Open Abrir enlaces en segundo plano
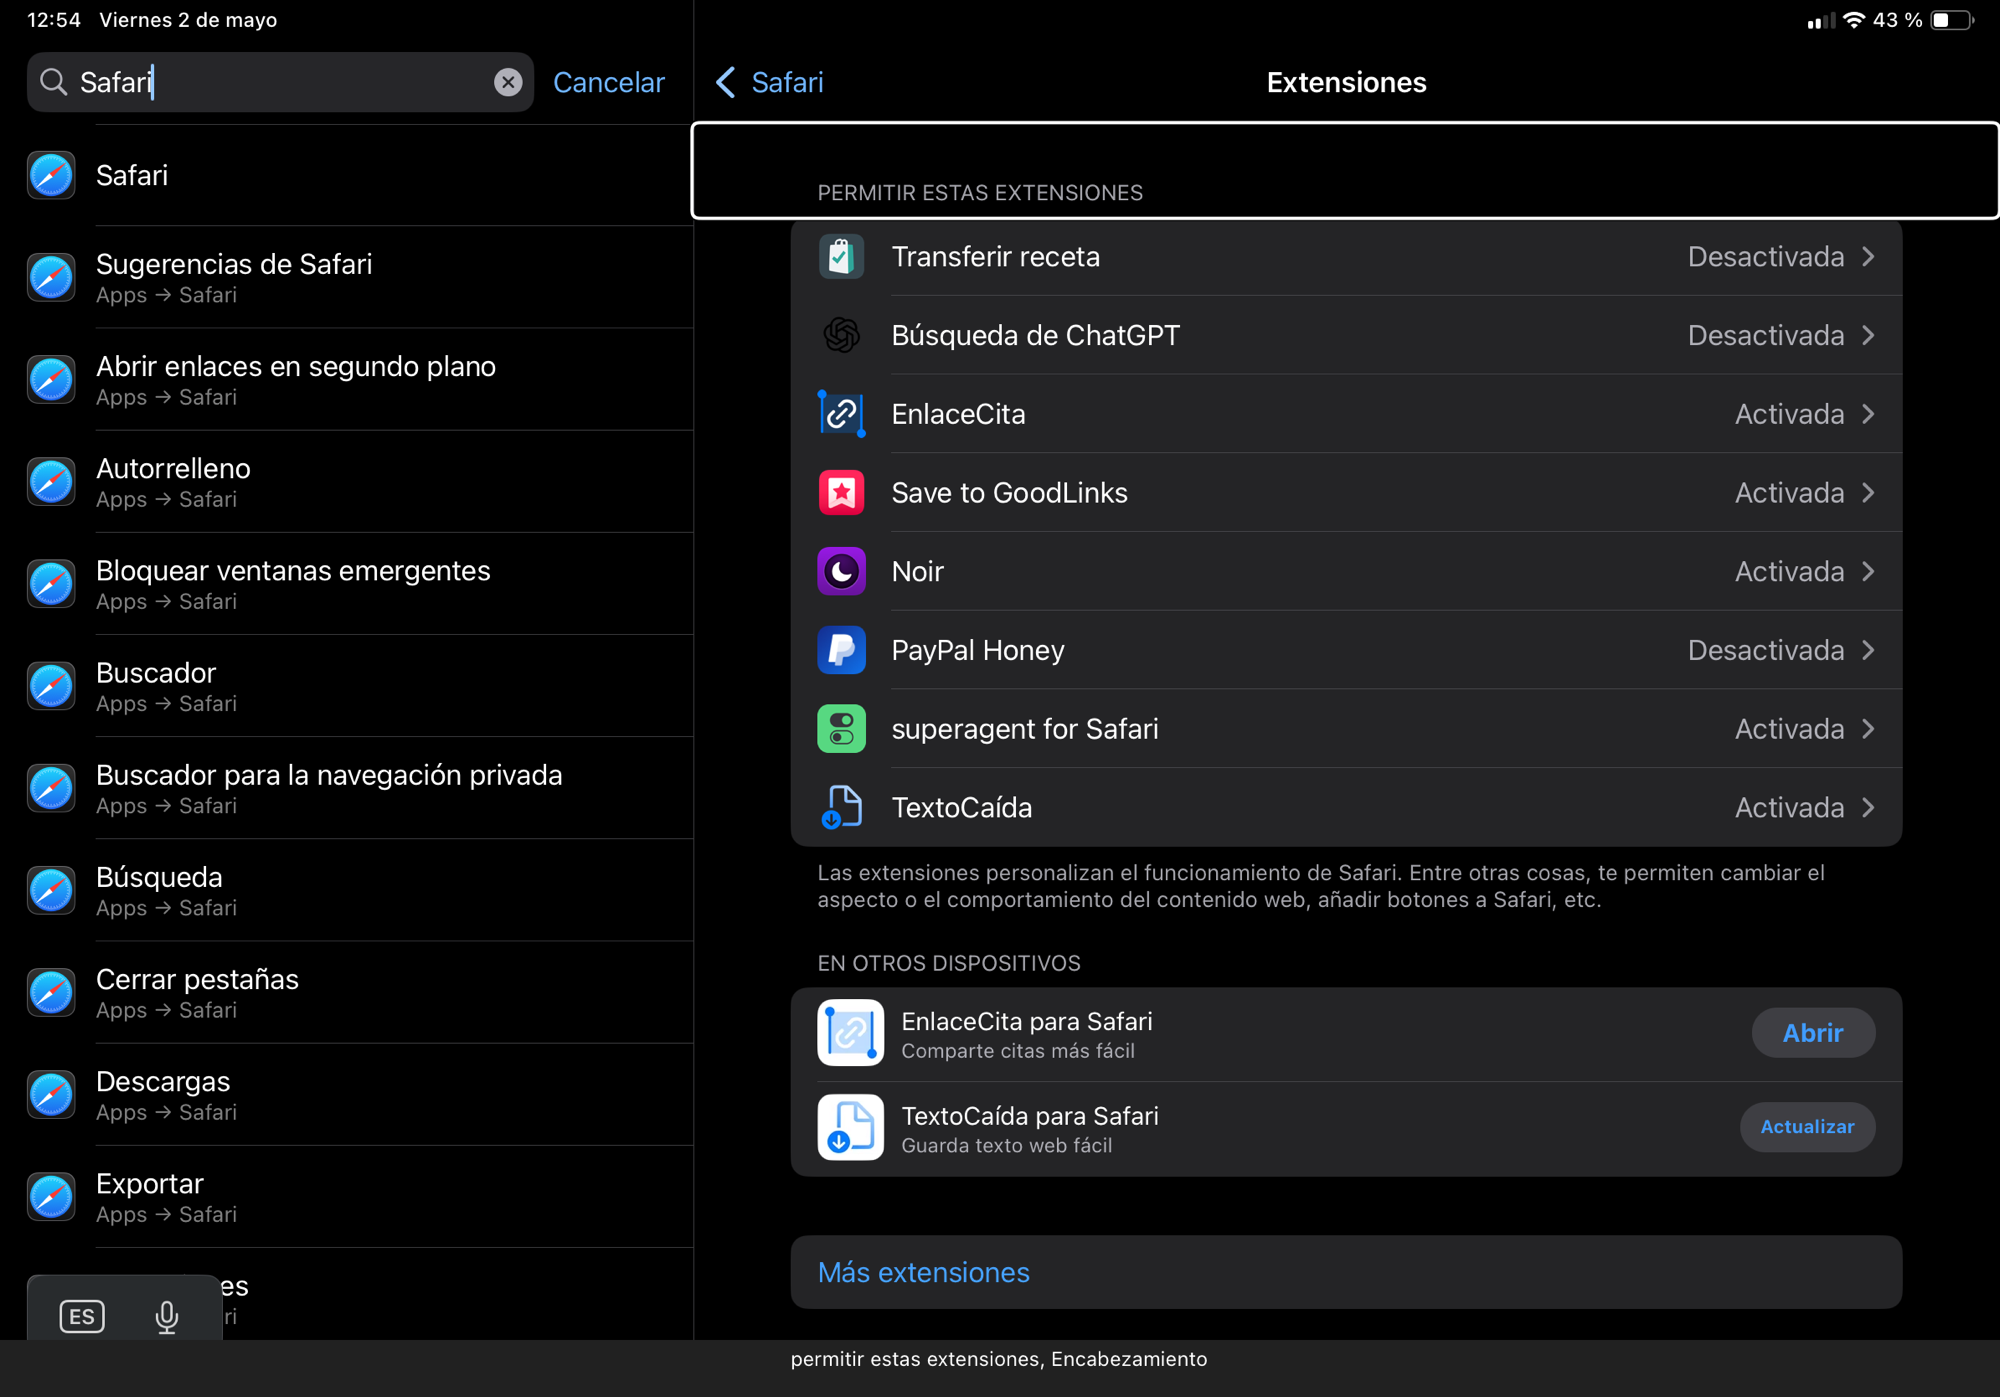This screenshot has width=2000, height=1397. click(x=346, y=379)
